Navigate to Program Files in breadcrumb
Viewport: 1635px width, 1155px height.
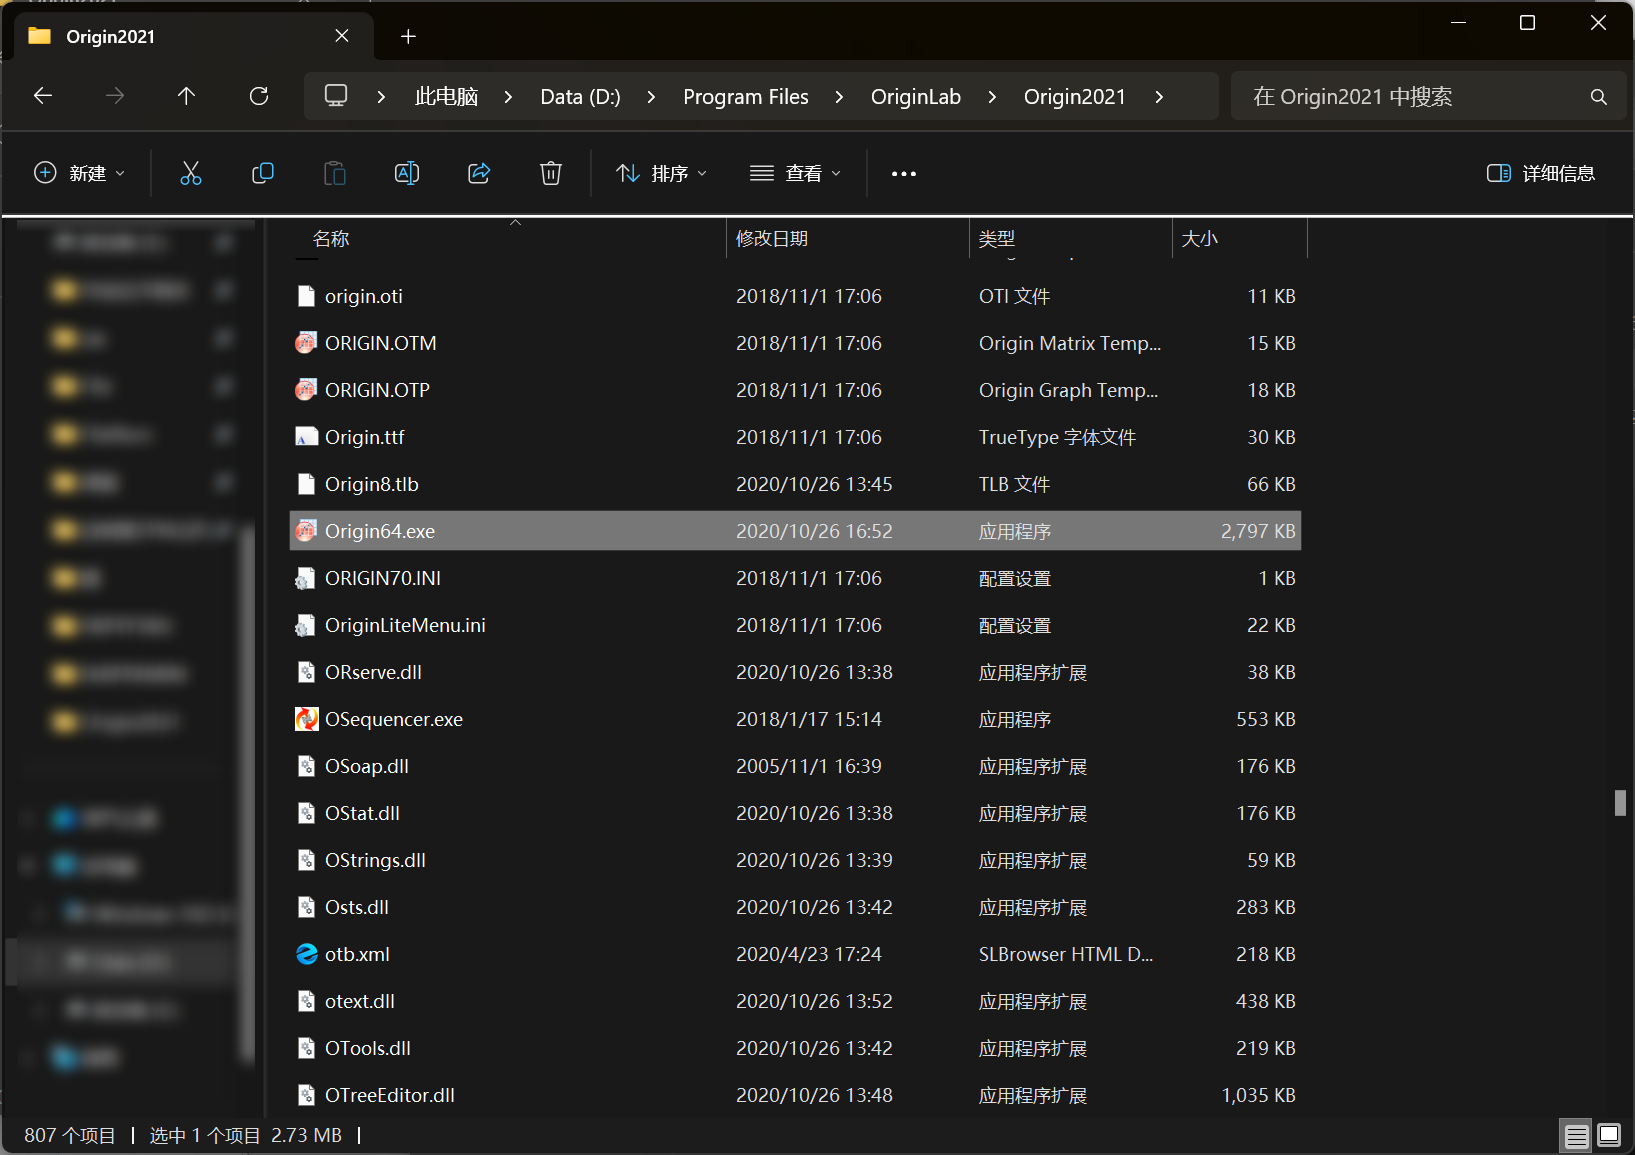coord(745,97)
